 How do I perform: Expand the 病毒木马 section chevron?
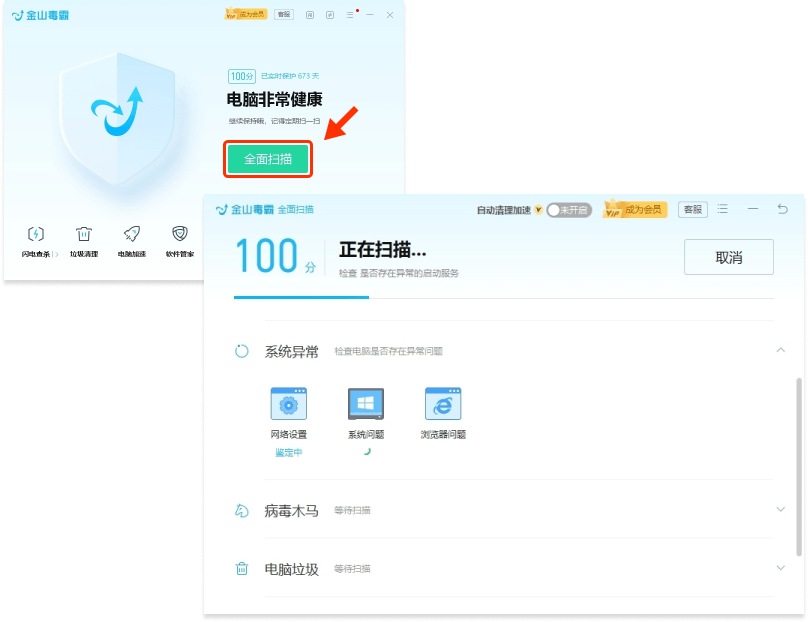click(781, 510)
